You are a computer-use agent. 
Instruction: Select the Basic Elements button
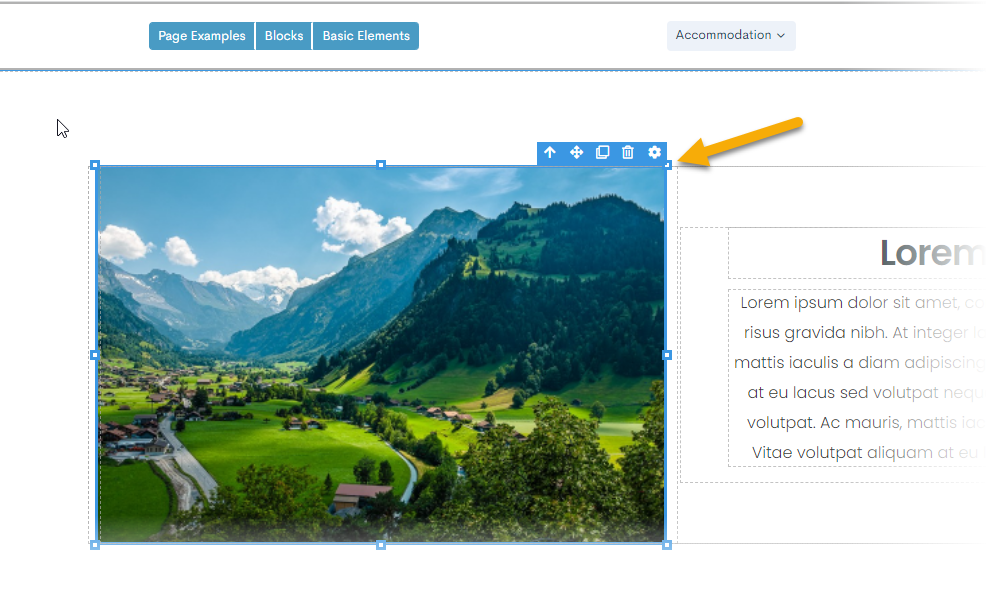(366, 36)
